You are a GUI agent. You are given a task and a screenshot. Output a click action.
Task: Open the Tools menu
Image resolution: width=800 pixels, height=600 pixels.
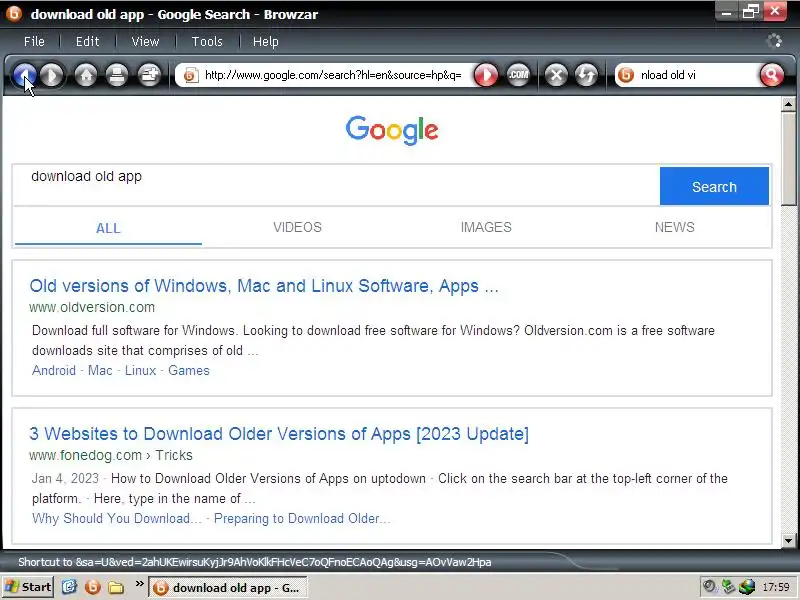tap(207, 41)
